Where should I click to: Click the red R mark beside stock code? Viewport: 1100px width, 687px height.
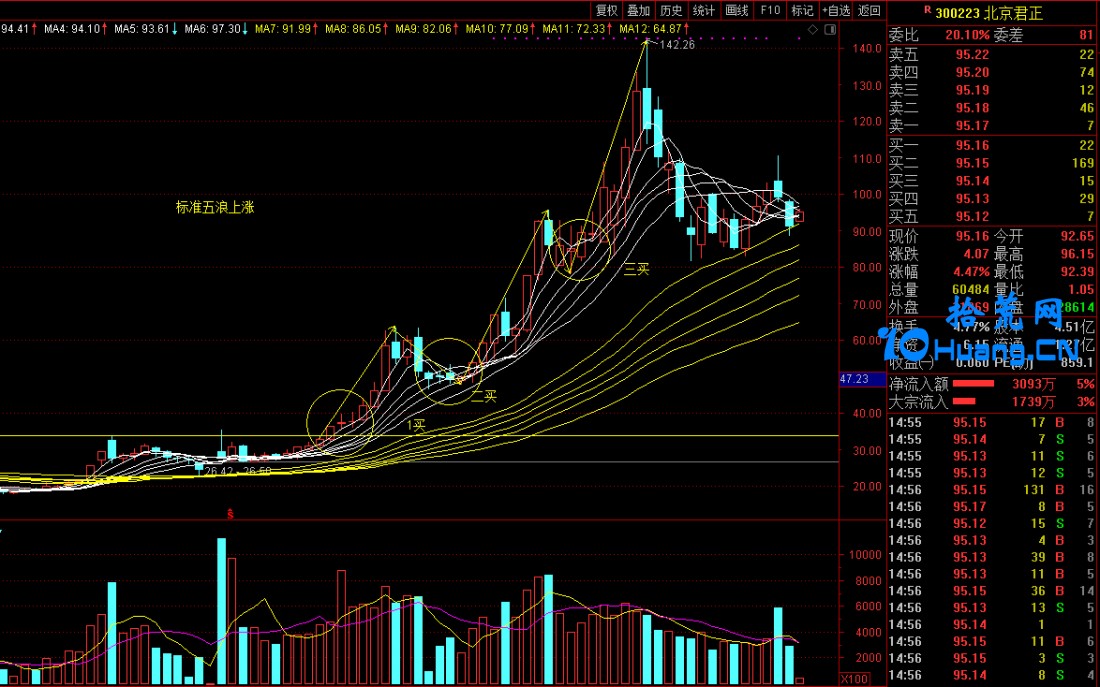pyautogui.click(x=927, y=10)
